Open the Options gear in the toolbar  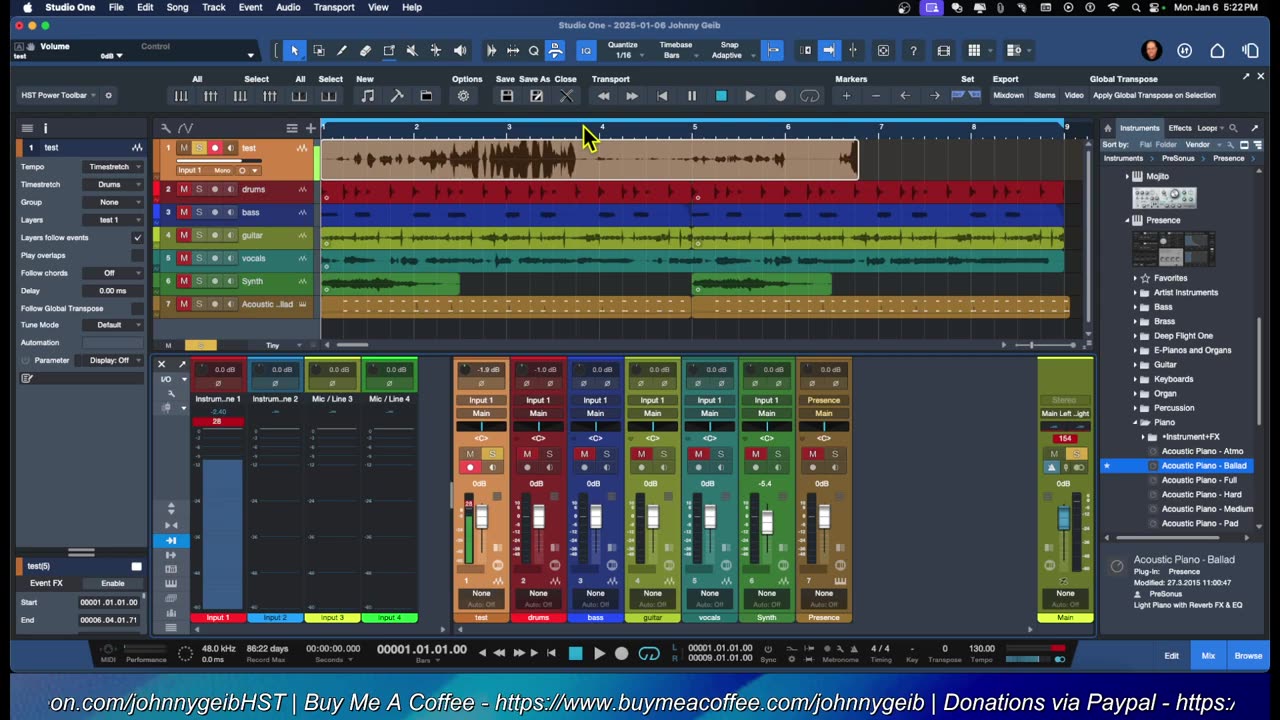463,96
